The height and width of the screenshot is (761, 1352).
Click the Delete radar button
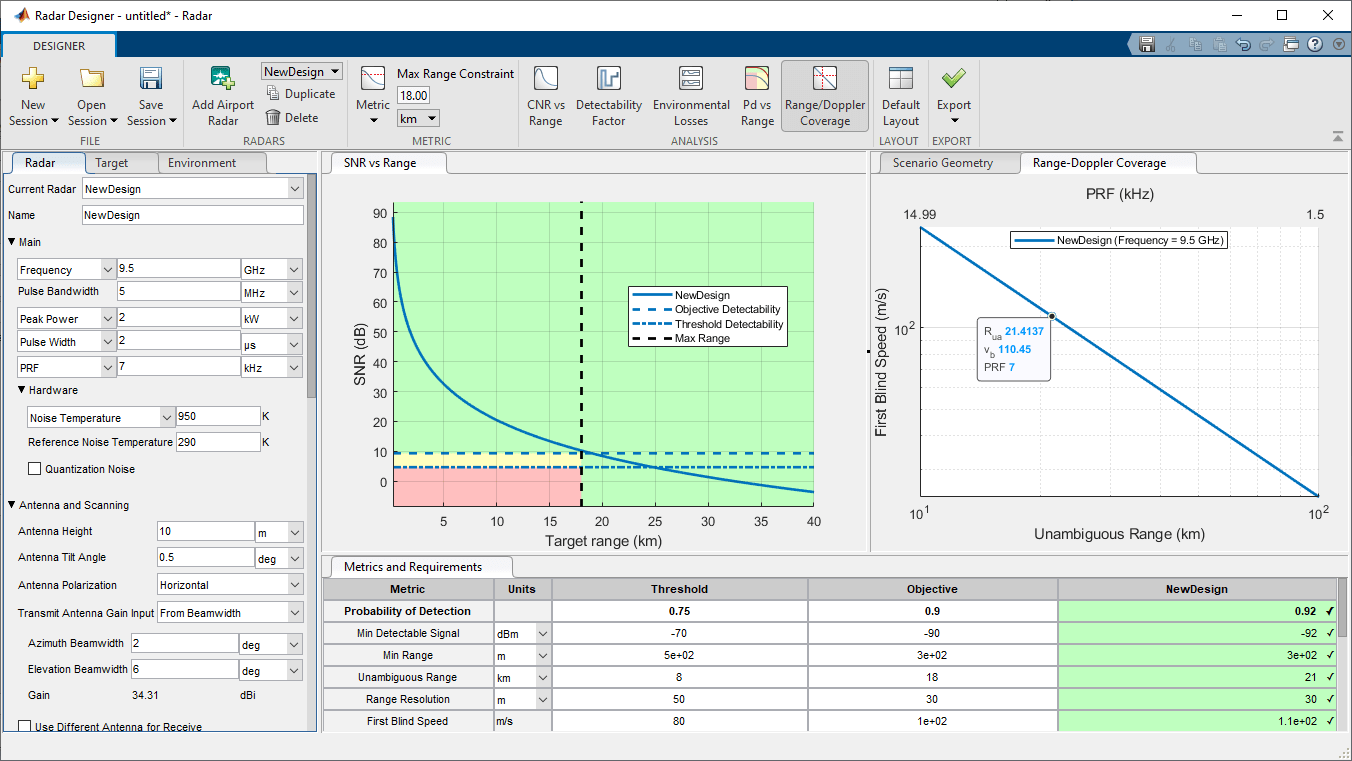(292, 118)
